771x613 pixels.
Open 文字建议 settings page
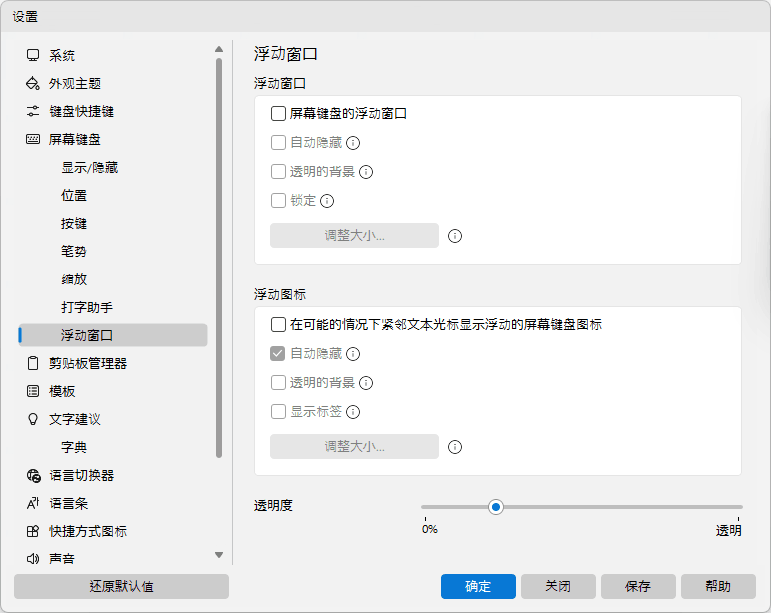(113, 419)
